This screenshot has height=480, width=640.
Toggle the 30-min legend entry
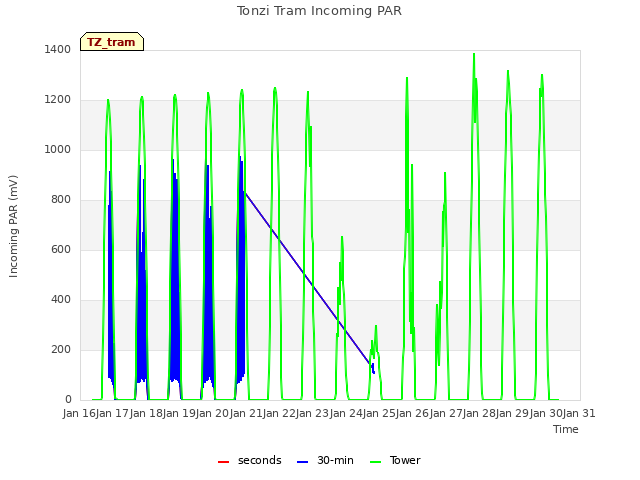[325, 460]
